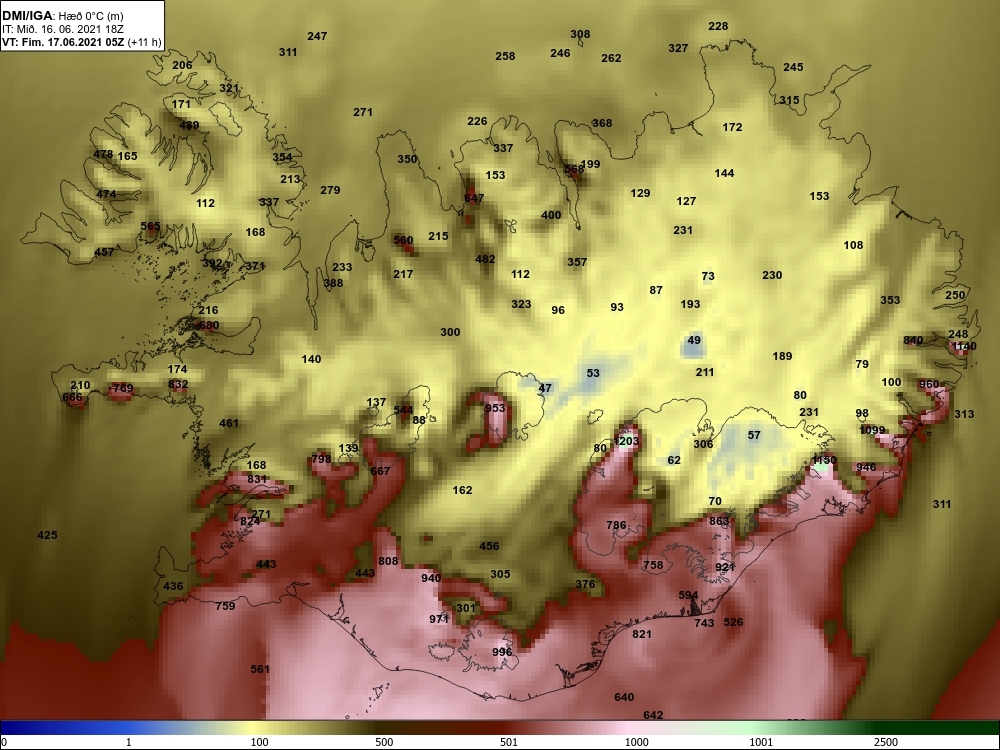Click the 798 map value
Image resolution: width=1000 pixels, height=750 pixels.
click(x=321, y=459)
